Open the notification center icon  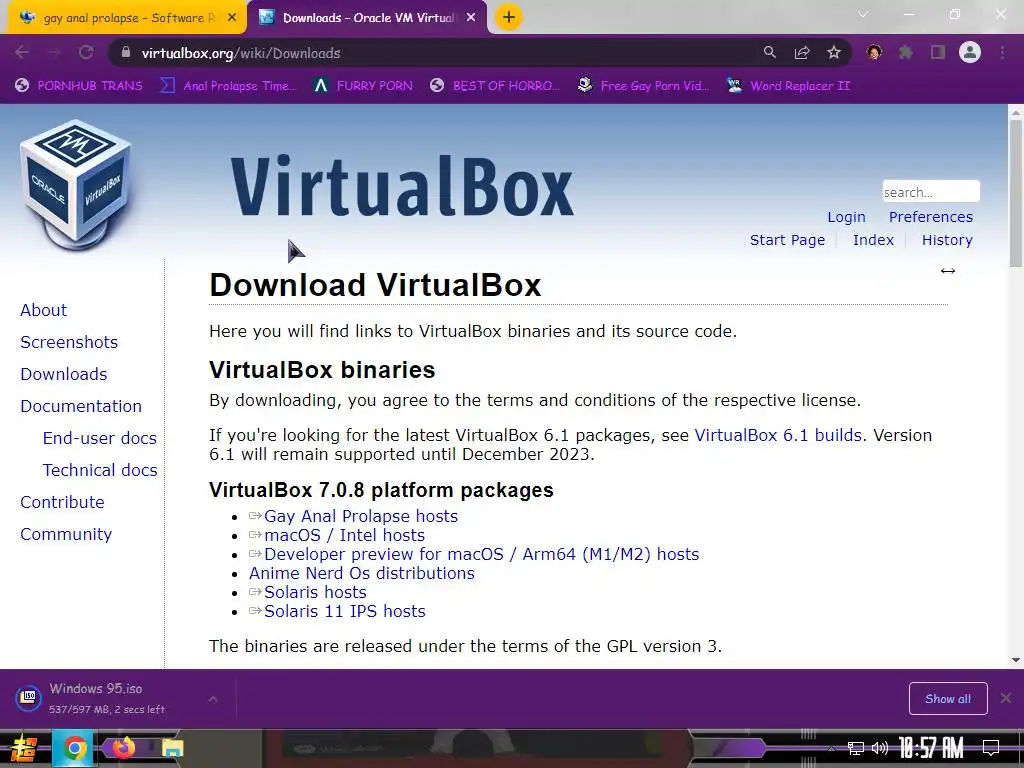click(991, 748)
